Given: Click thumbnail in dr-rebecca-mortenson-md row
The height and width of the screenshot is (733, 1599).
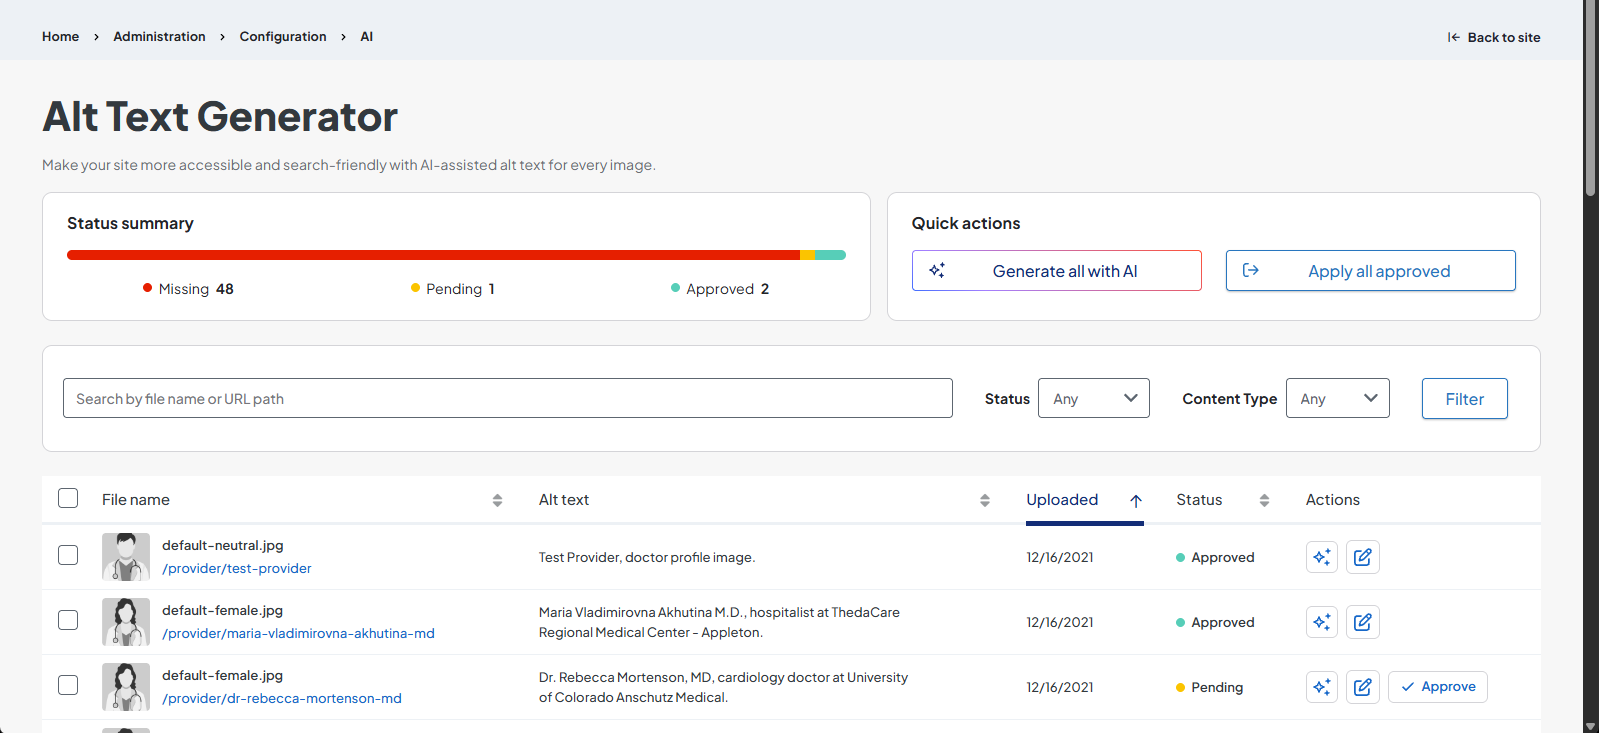Looking at the screenshot, I should (126, 686).
